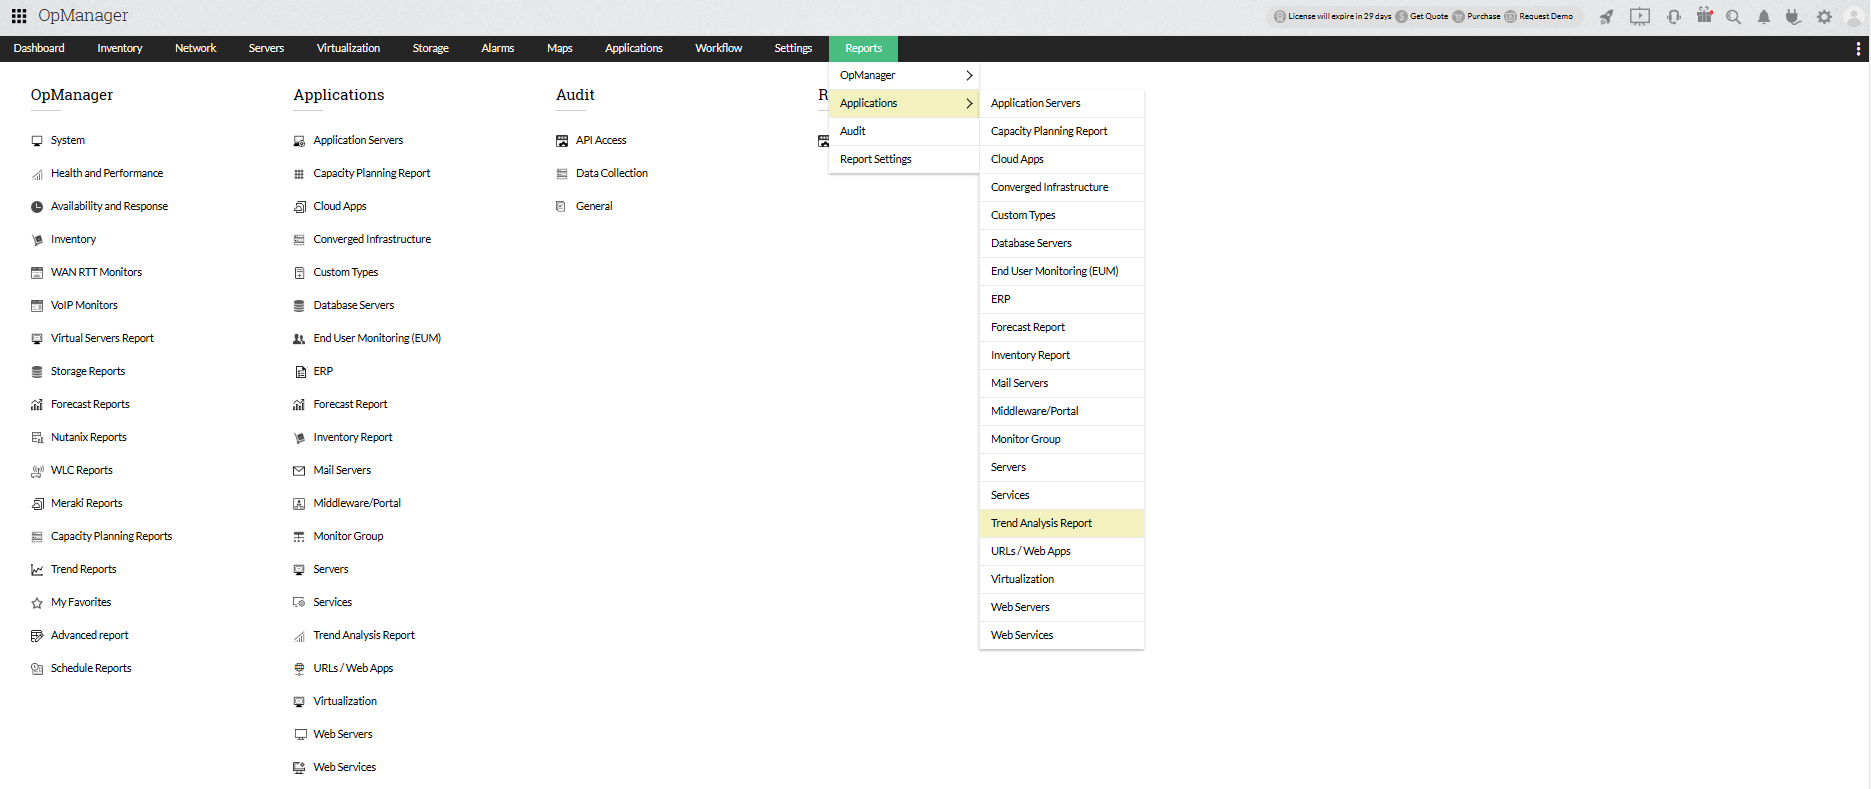Click the headset support icon

click(x=1674, y=17)
